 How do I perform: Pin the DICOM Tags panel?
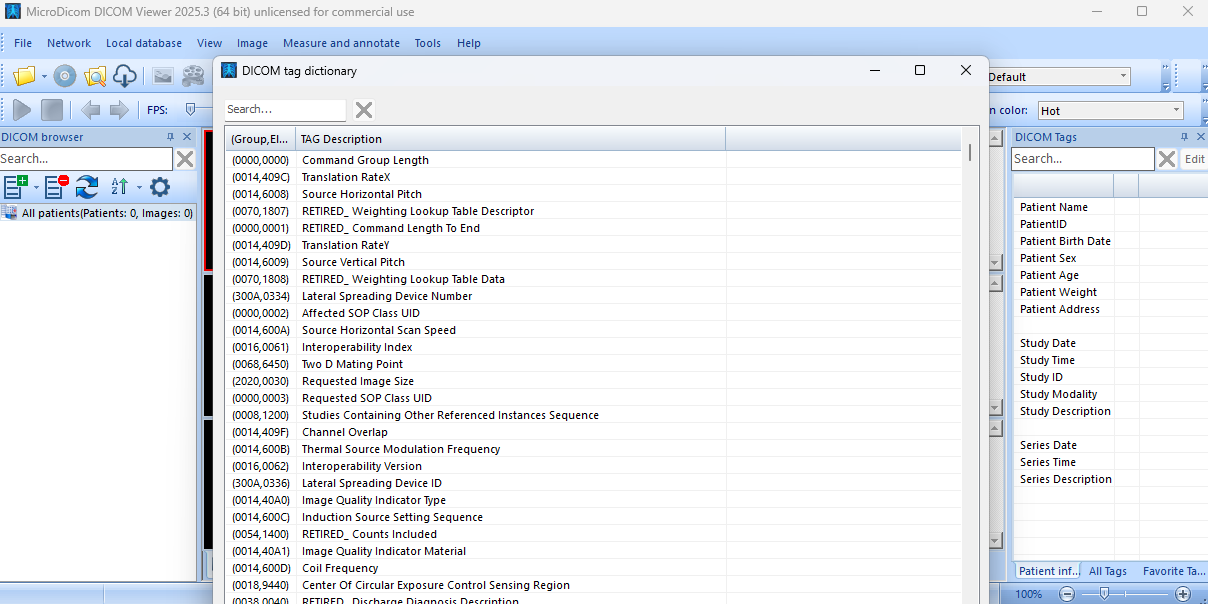[x=1184, y=137]
